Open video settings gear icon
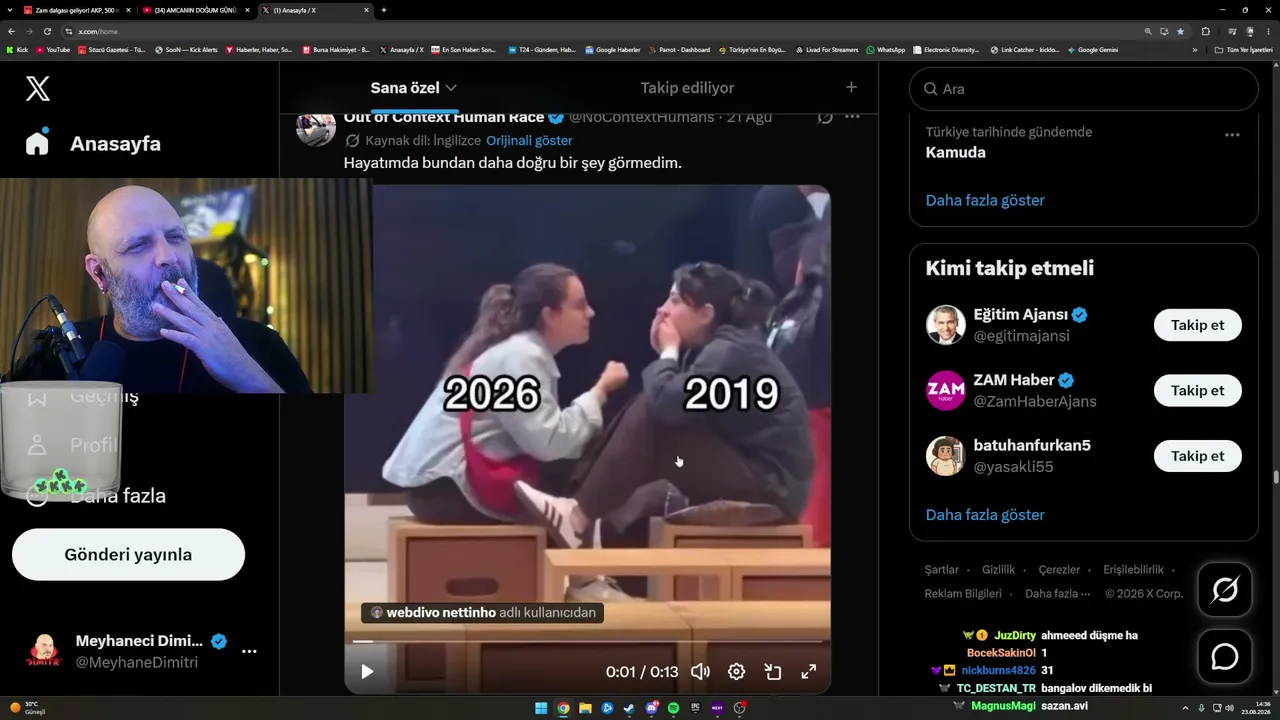This screenshot has width=1280, height=720. click(x=736, y=672)
